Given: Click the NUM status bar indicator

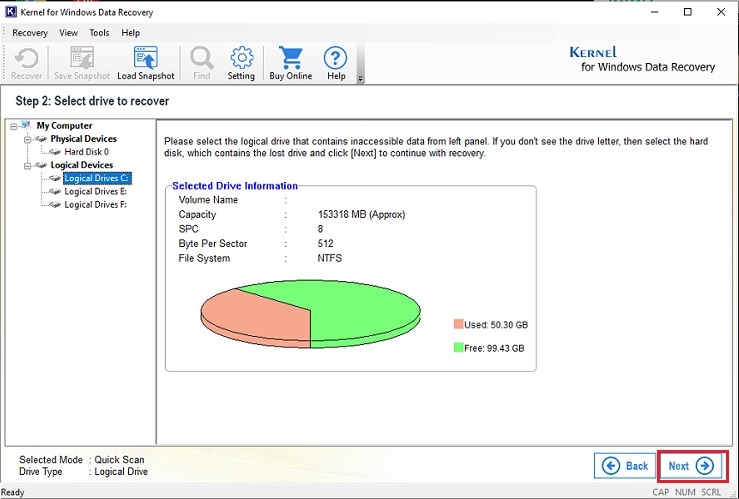Looking at the screenshot, I should (685, 492).
